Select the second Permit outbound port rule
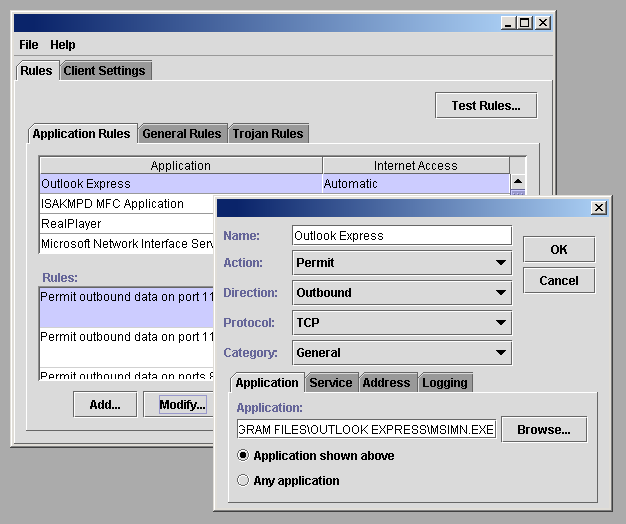 (127, 347)
